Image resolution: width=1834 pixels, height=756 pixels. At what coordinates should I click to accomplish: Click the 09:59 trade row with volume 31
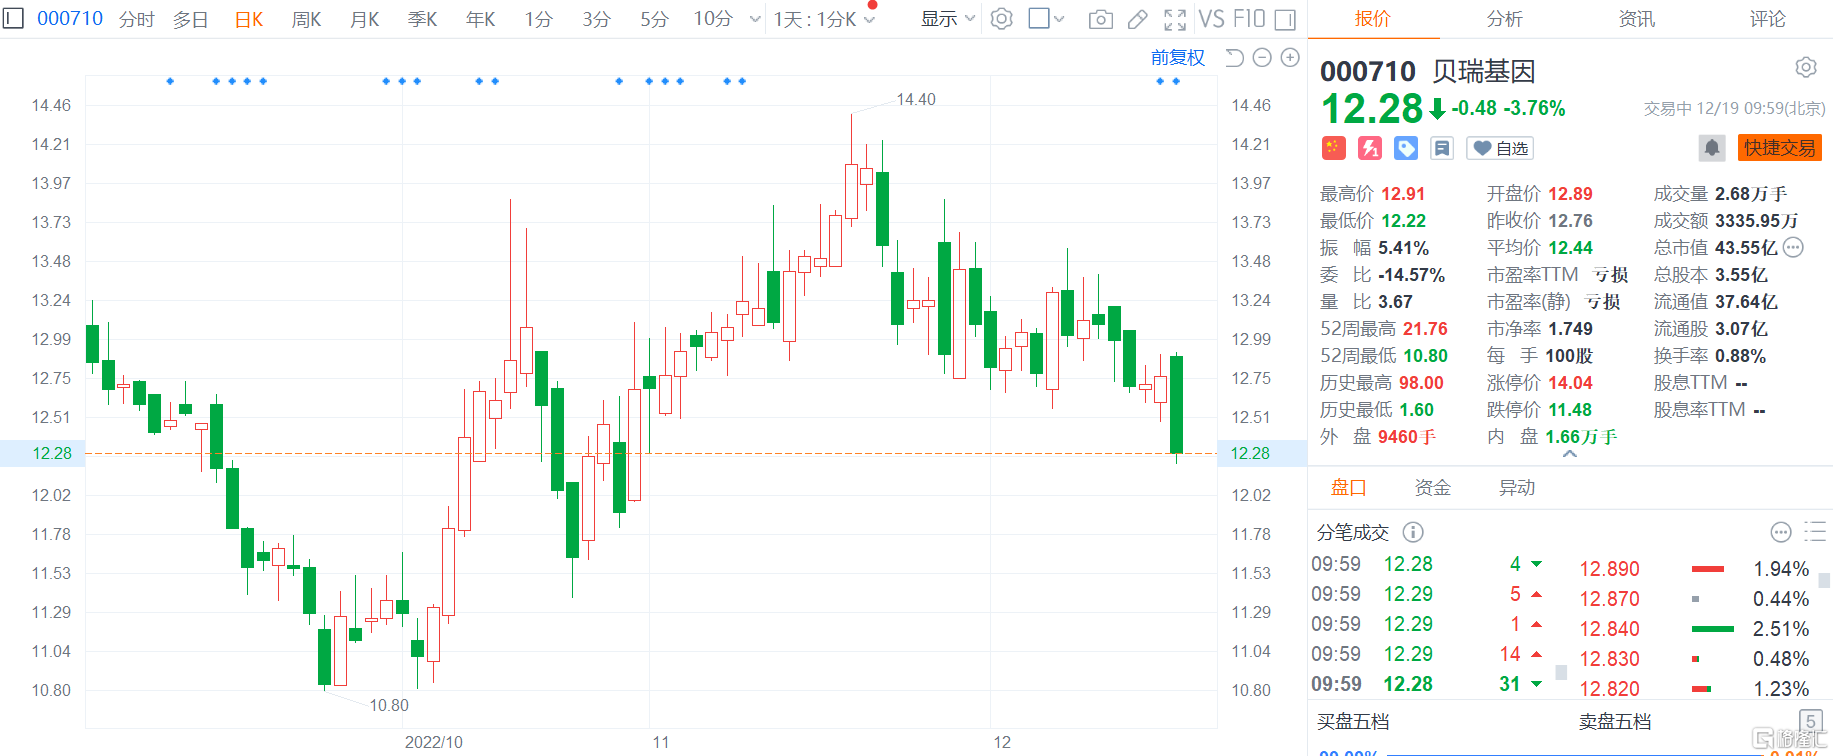click(x=1429, y=684)
